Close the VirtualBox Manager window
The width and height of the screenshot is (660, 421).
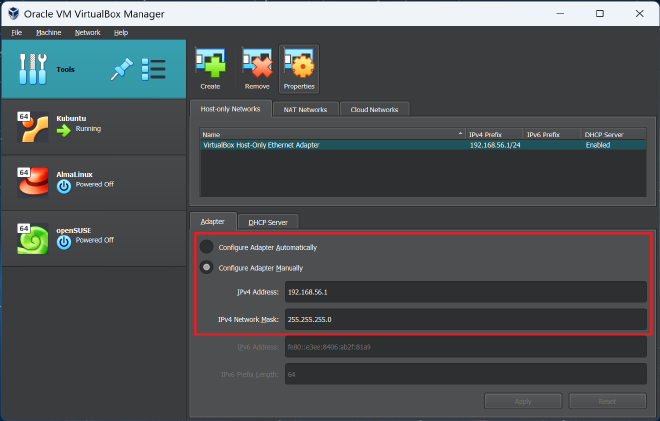click(639, 13)
